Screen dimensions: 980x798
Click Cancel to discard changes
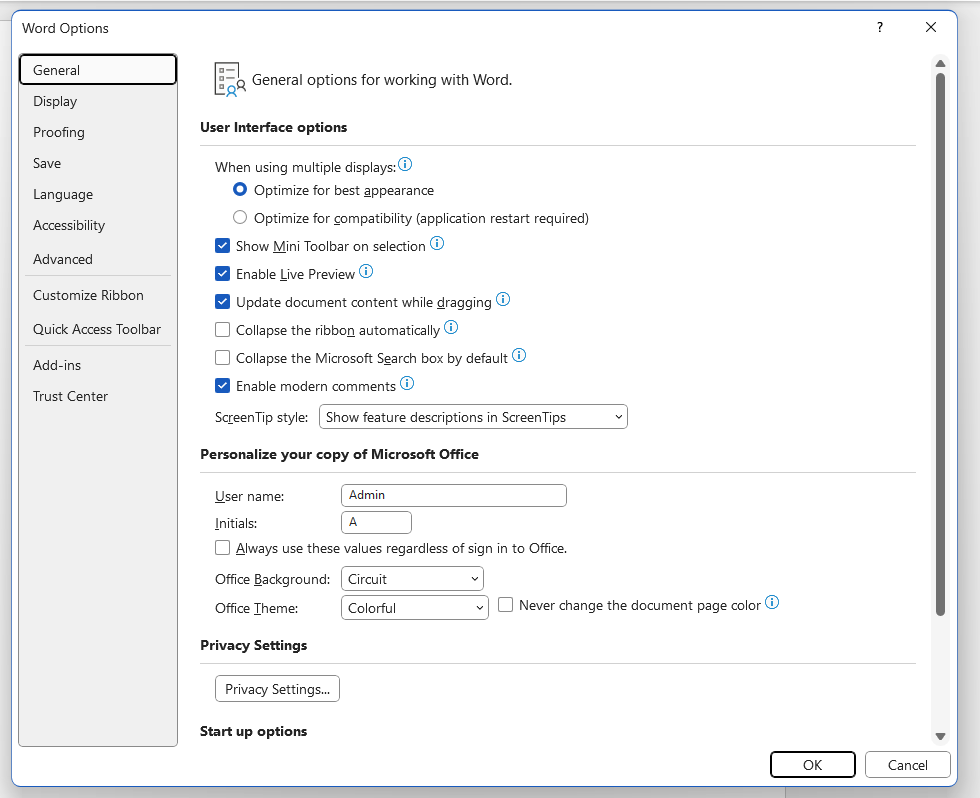[x=908, y=765]
